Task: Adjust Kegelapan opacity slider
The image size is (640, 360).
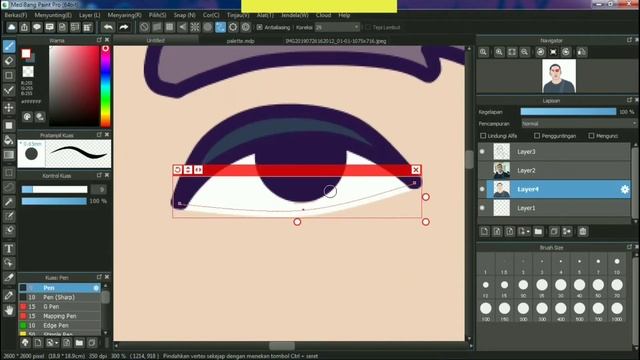Action: (x=568, y=112)
